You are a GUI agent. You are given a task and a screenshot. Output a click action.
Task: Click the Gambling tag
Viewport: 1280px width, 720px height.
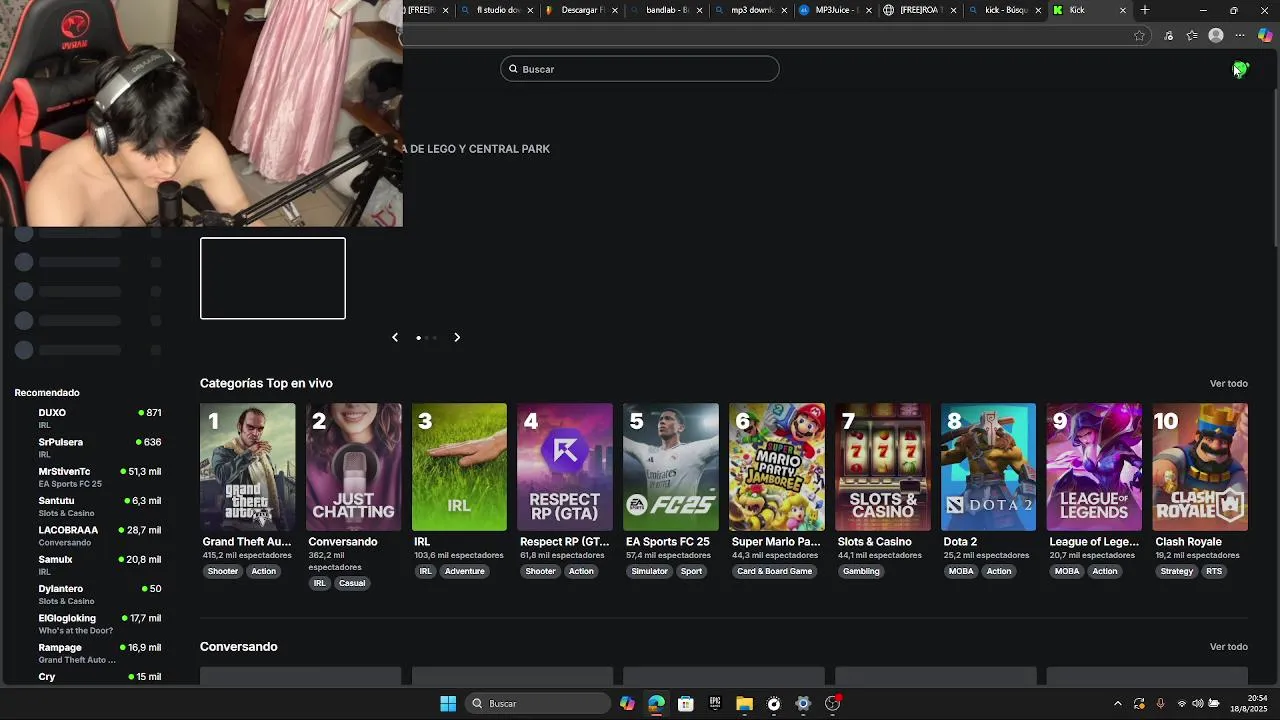tap(861, 572)
